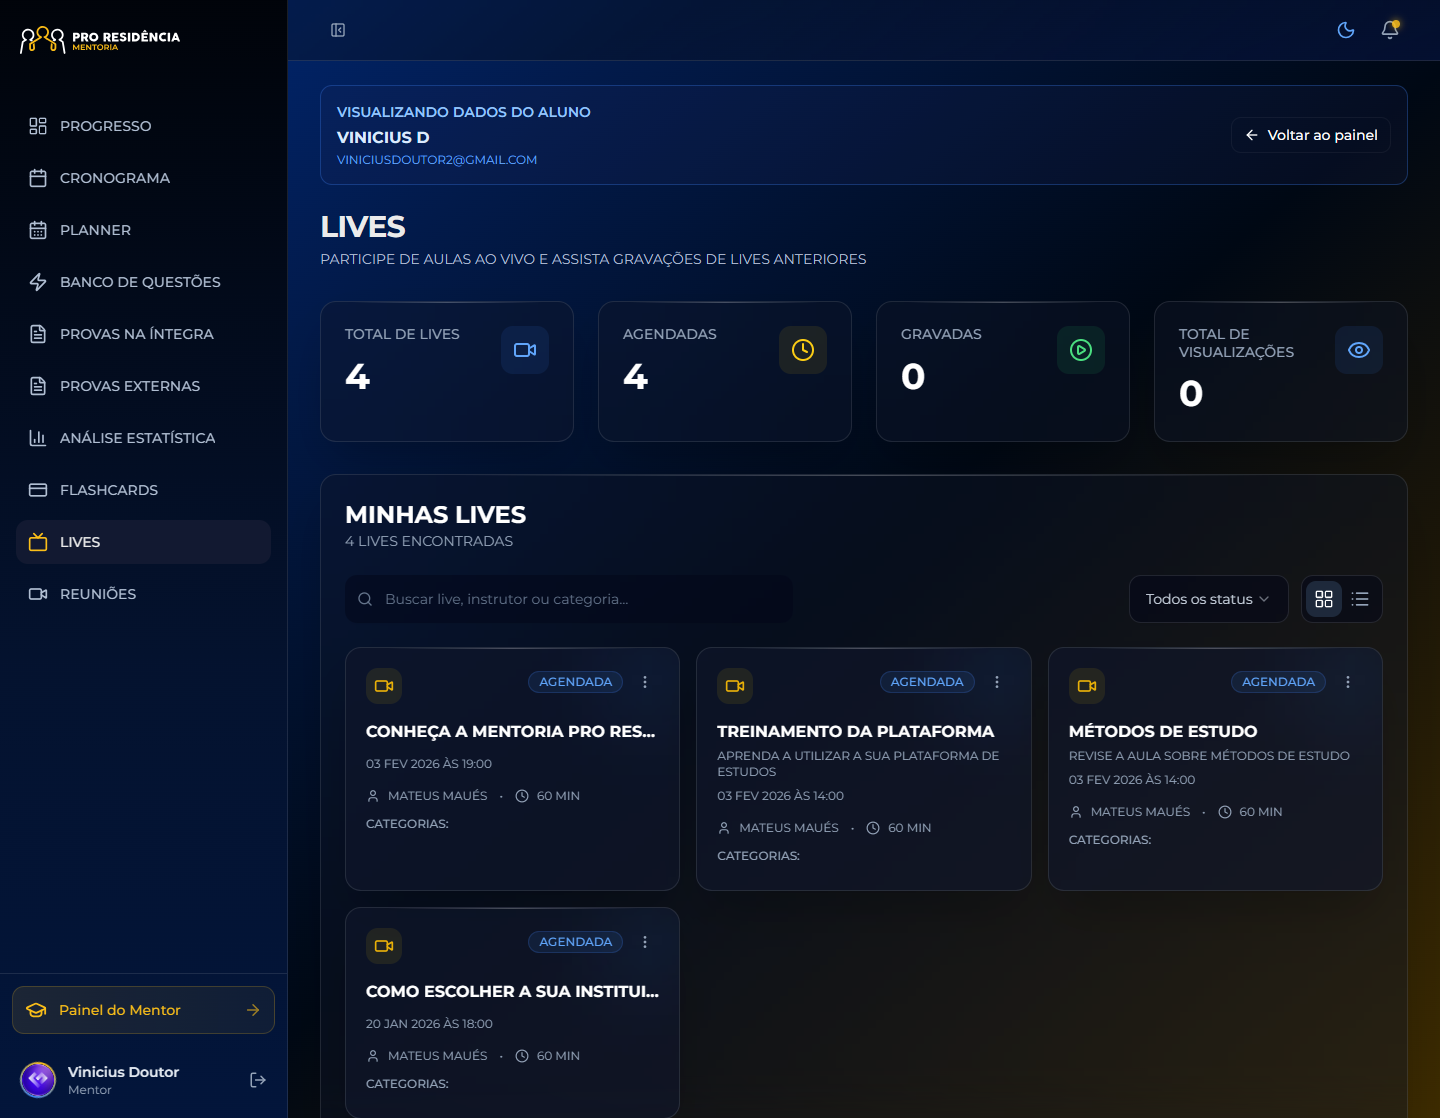Switch to grid view
This screenshot has height=1118, width=1440.
(1324, 599)
